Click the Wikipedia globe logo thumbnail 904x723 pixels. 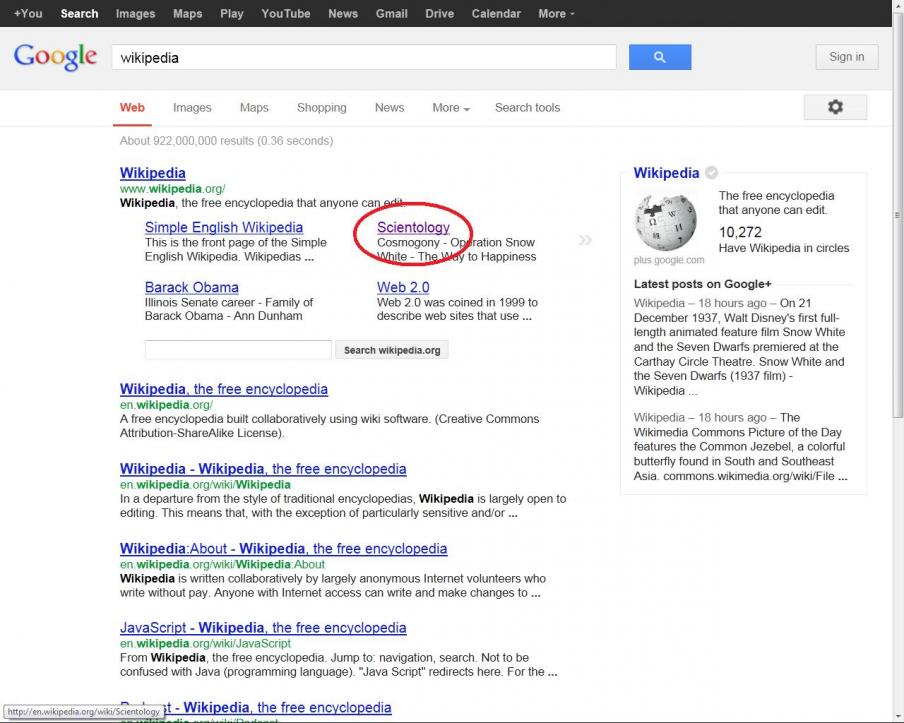point(665,223)
